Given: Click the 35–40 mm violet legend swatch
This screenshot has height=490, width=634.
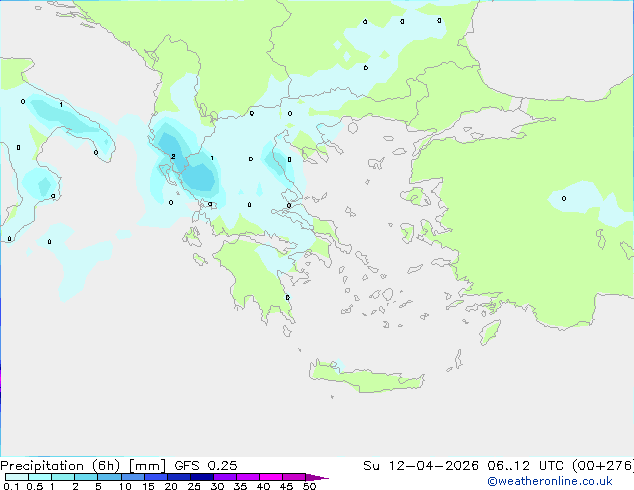Looking at the screenshot, I should [248, 477].
